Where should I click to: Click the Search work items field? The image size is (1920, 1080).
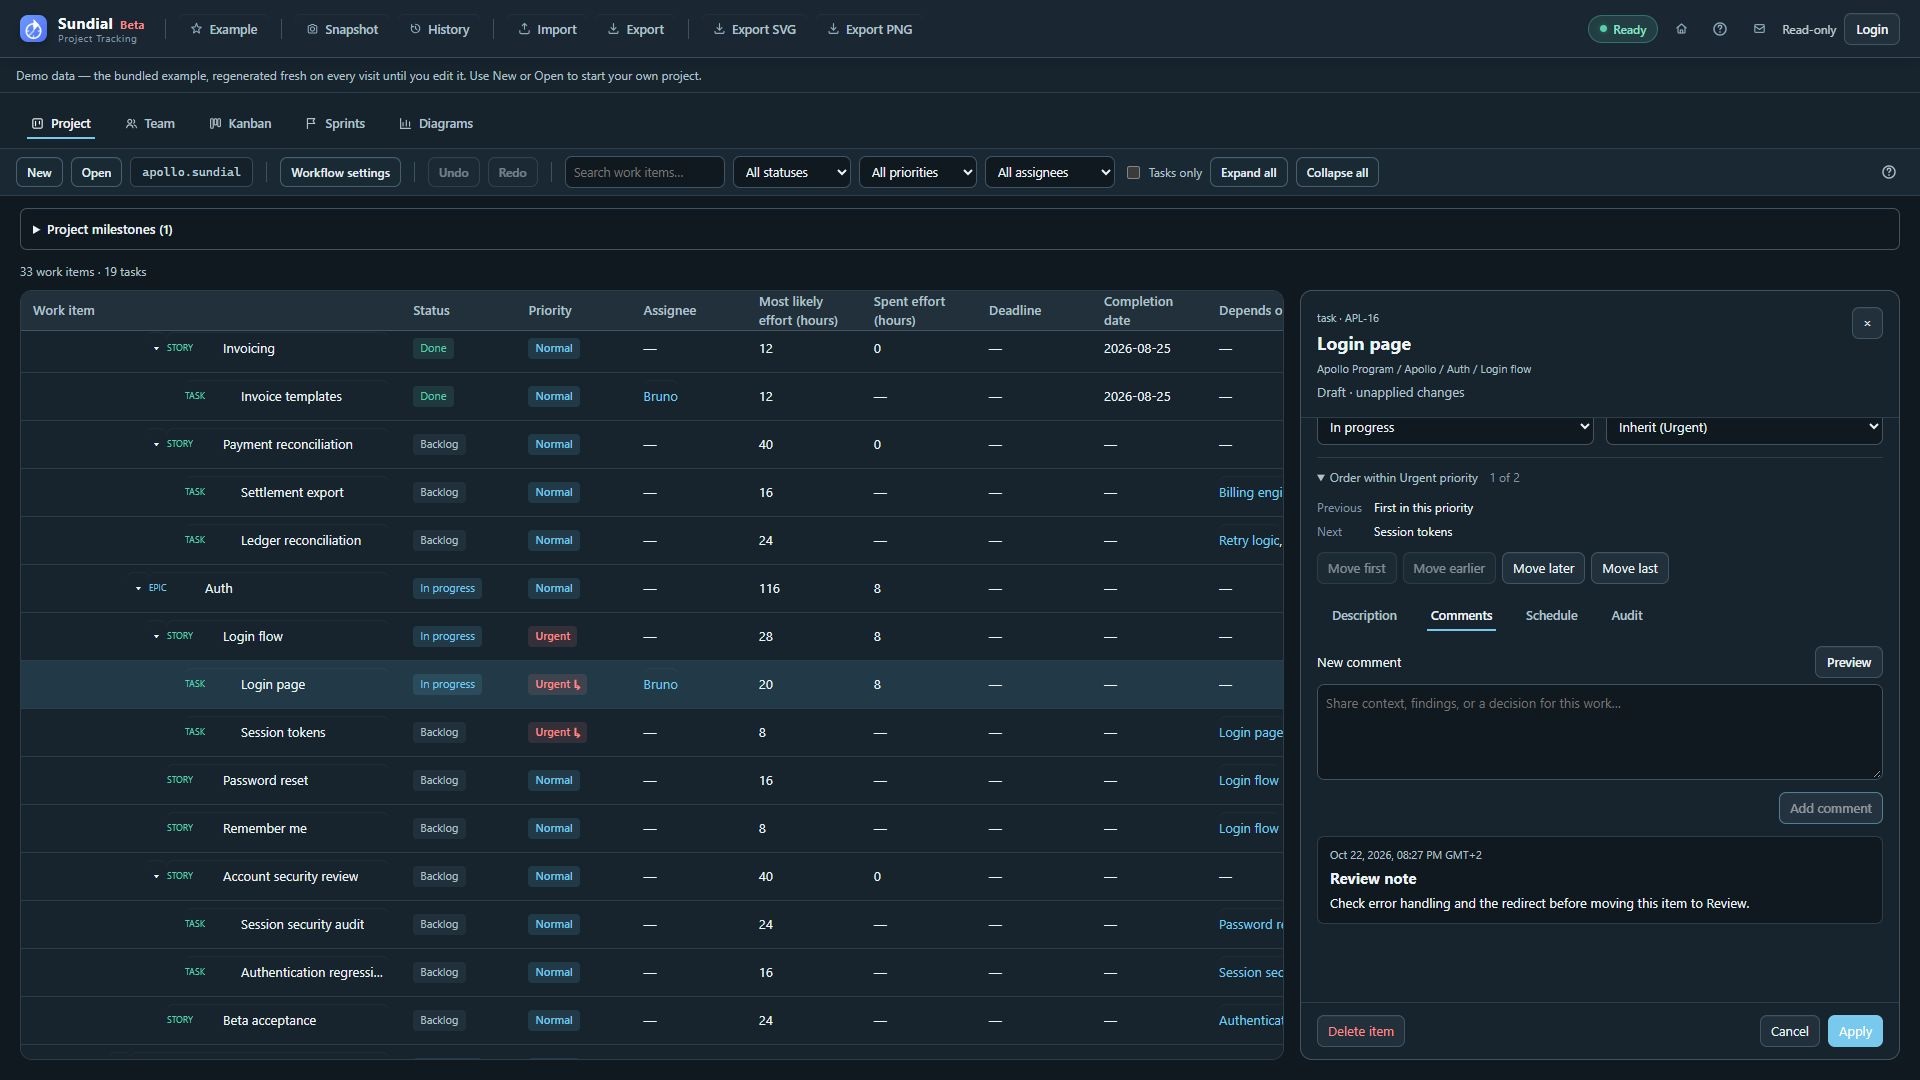tap(645, 172)
